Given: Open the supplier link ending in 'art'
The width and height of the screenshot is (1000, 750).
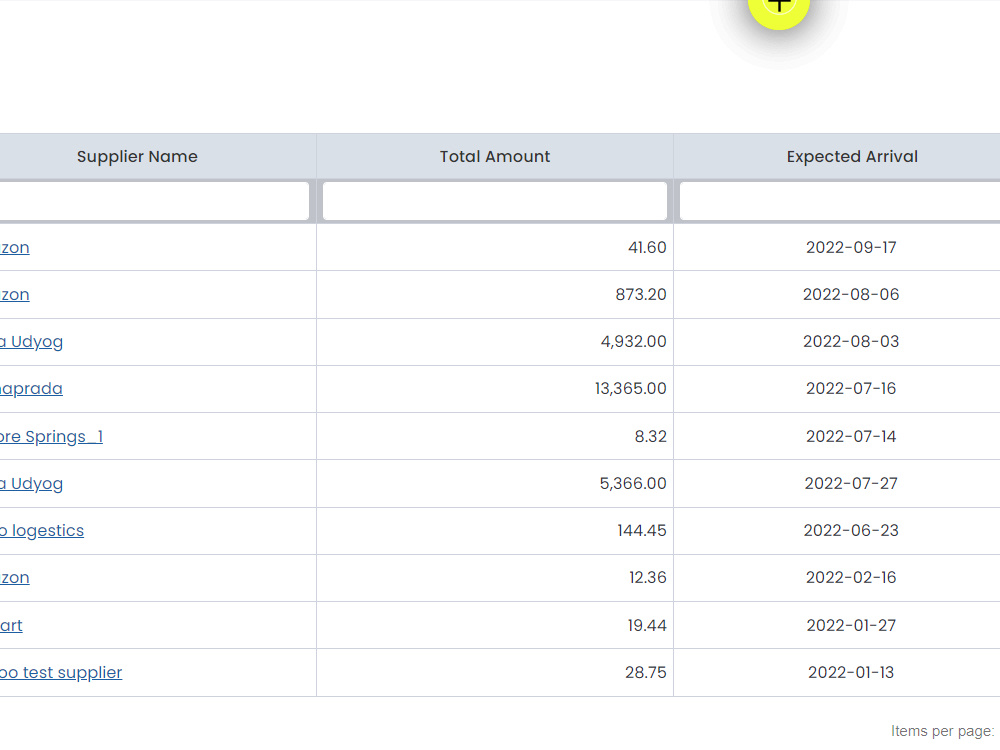Looking at the screenshot, I should click(x=11, y=626).
